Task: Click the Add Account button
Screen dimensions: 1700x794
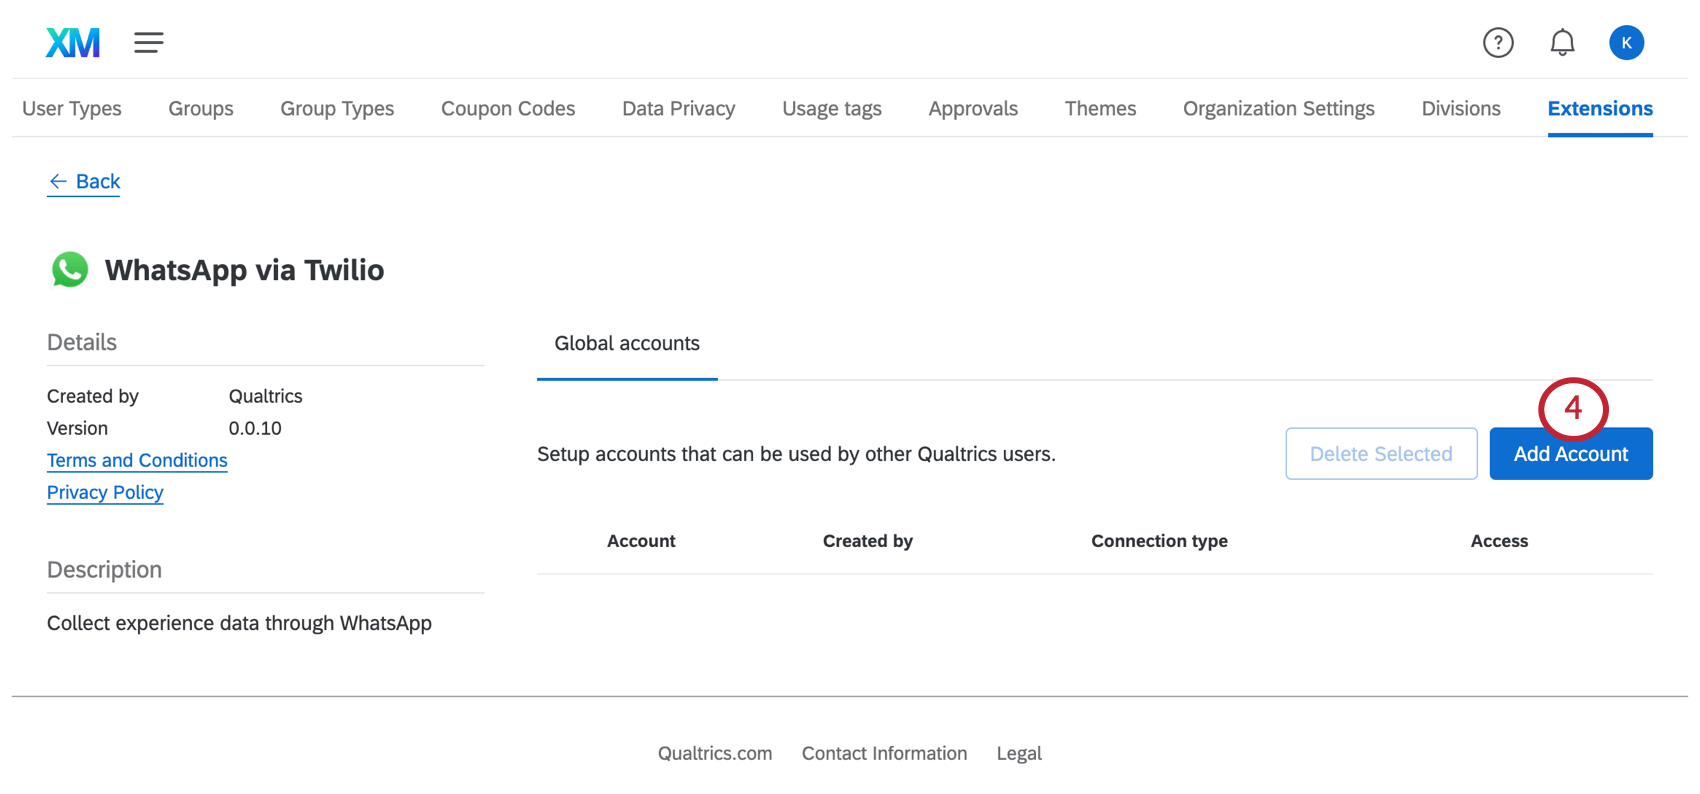Action: coord(1570,454)
